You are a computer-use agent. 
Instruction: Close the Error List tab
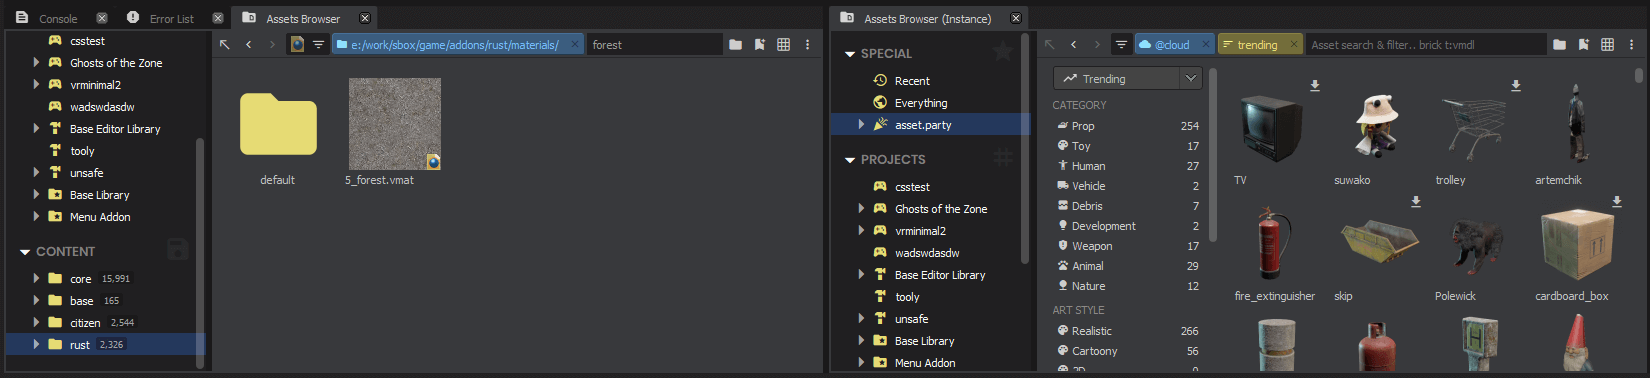point(218,18)
